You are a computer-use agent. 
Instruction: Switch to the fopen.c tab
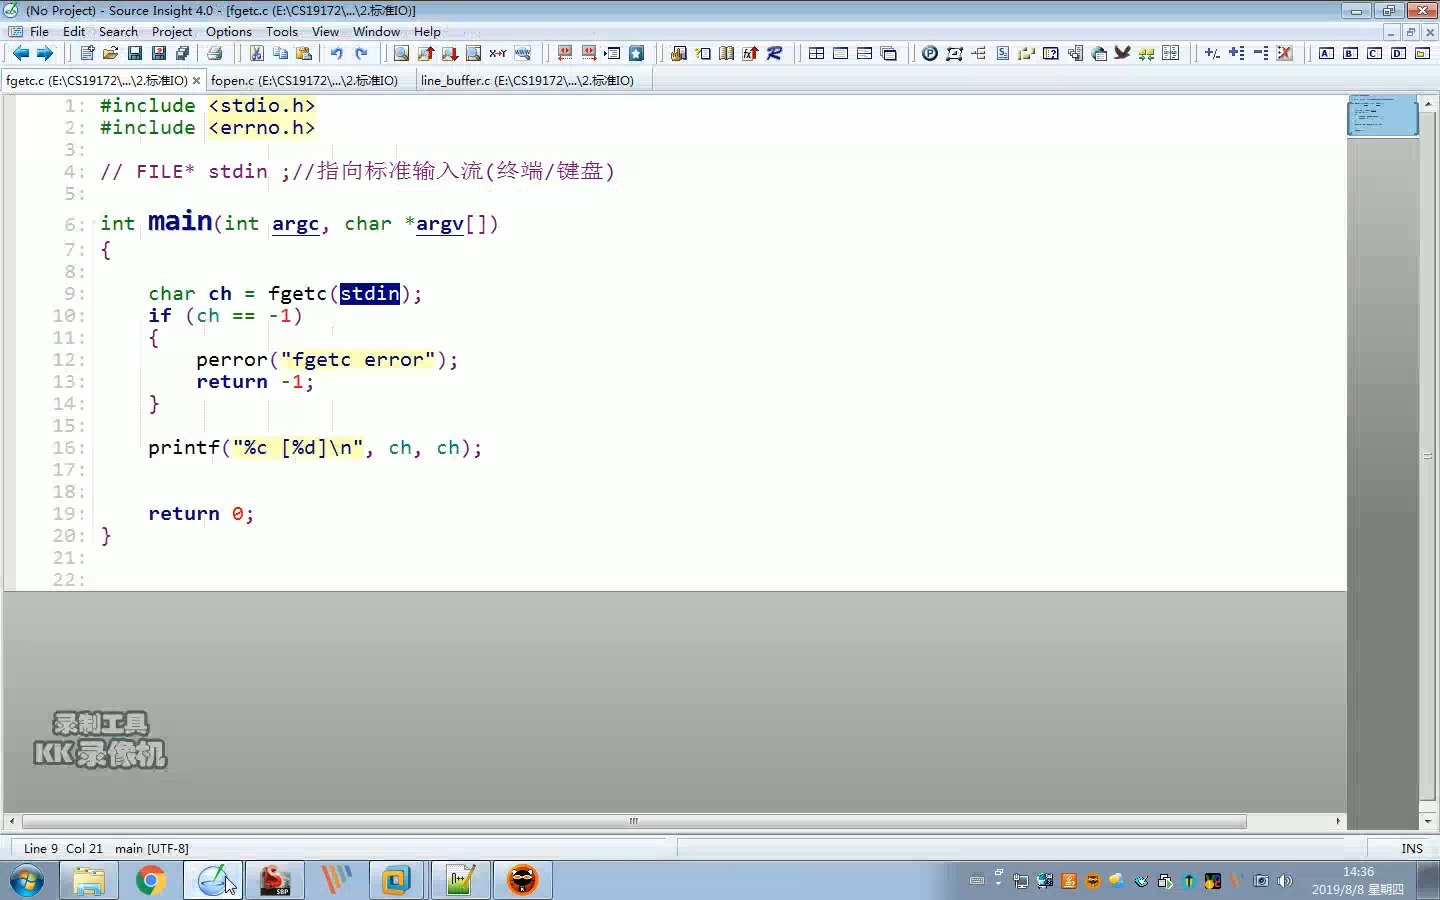click(305, 80)
